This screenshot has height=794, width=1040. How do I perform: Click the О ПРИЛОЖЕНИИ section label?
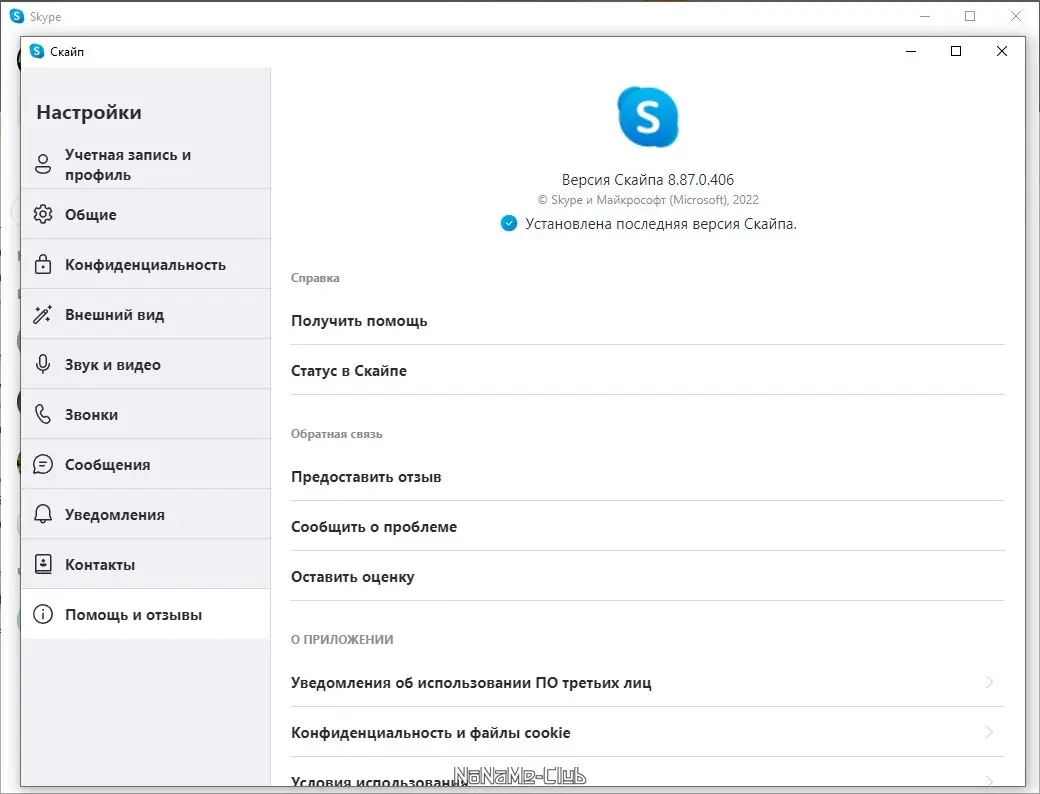coord(342,639)
